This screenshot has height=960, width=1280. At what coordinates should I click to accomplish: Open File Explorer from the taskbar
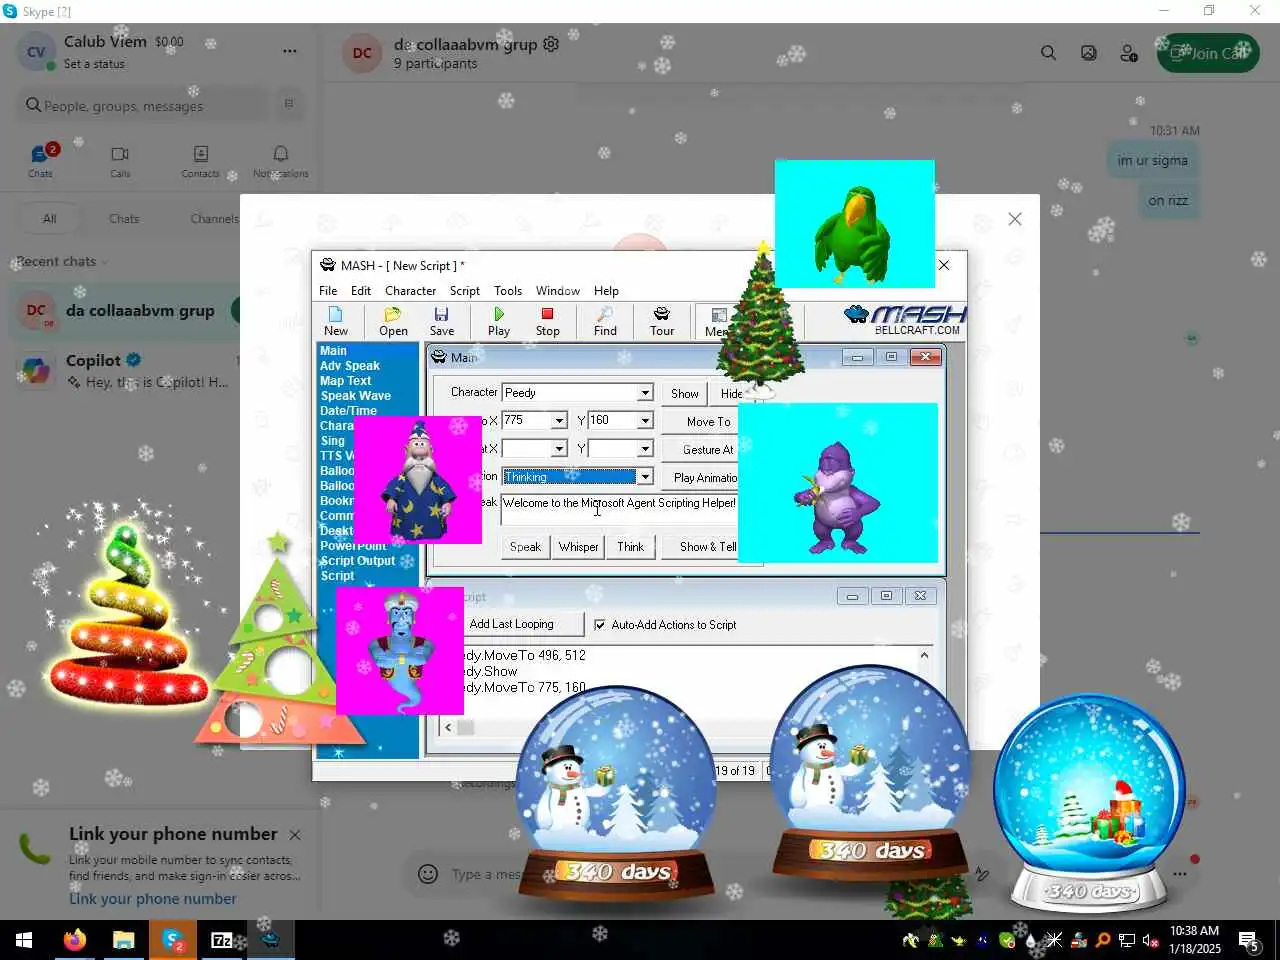click(x=123, y=940)
